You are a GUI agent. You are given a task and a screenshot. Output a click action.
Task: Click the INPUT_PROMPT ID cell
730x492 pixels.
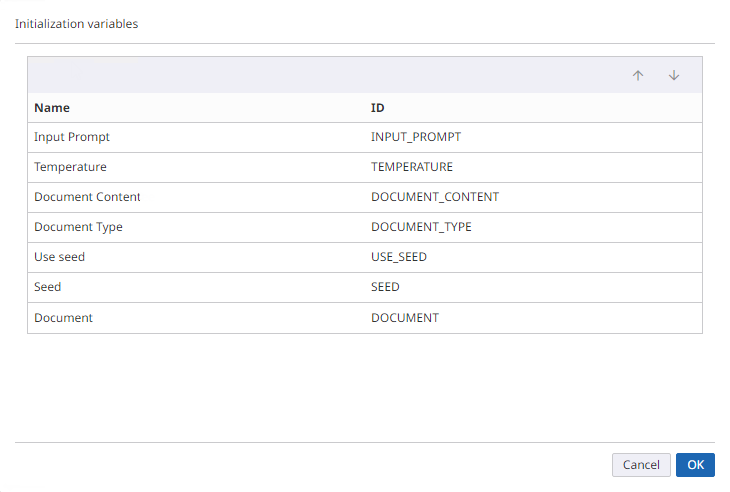tap(415, 137)
